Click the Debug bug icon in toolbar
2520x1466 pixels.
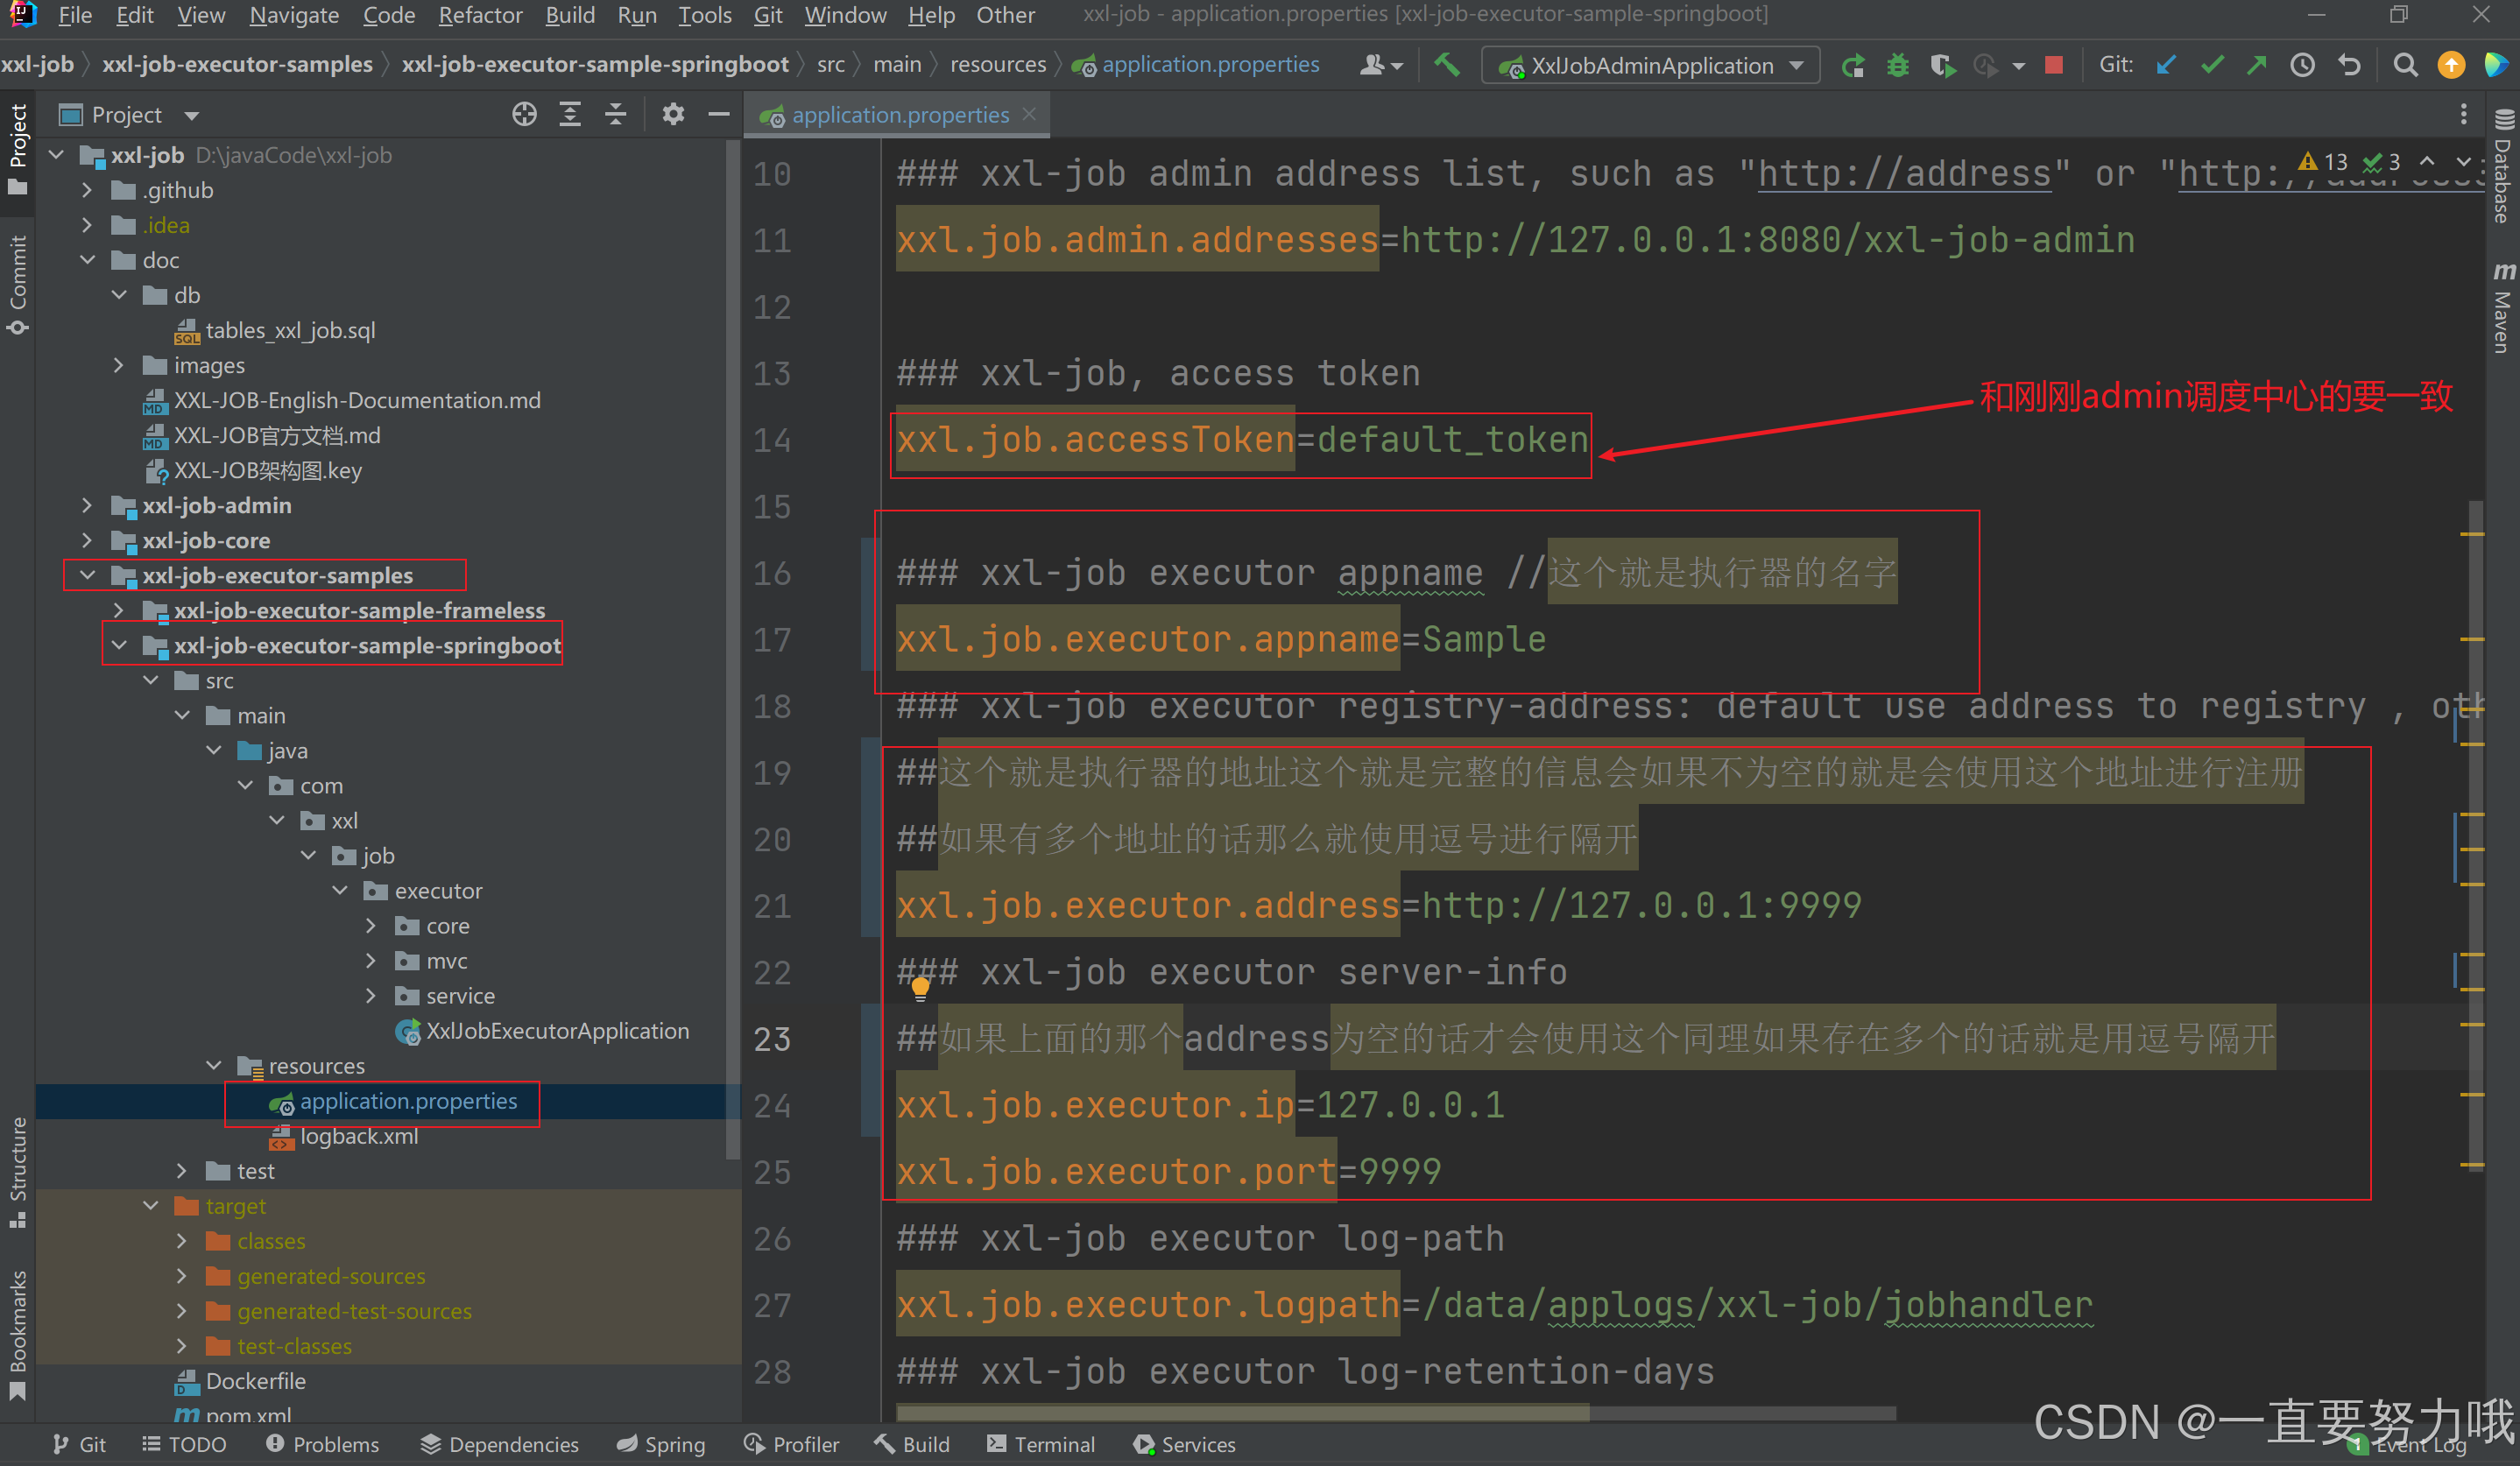(x=1897, y=65)
